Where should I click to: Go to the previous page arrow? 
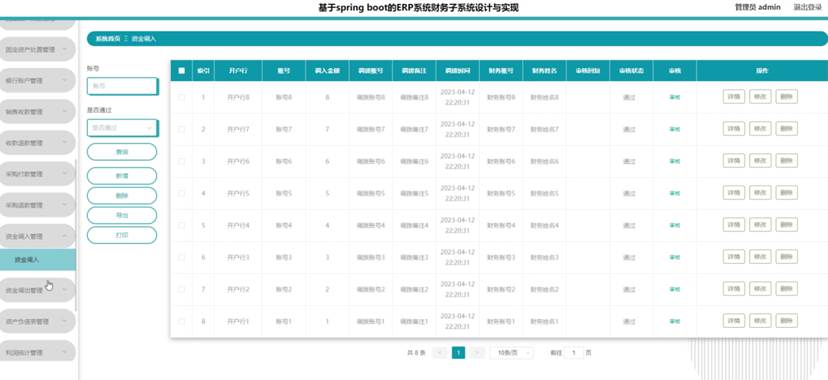[439, 353]
